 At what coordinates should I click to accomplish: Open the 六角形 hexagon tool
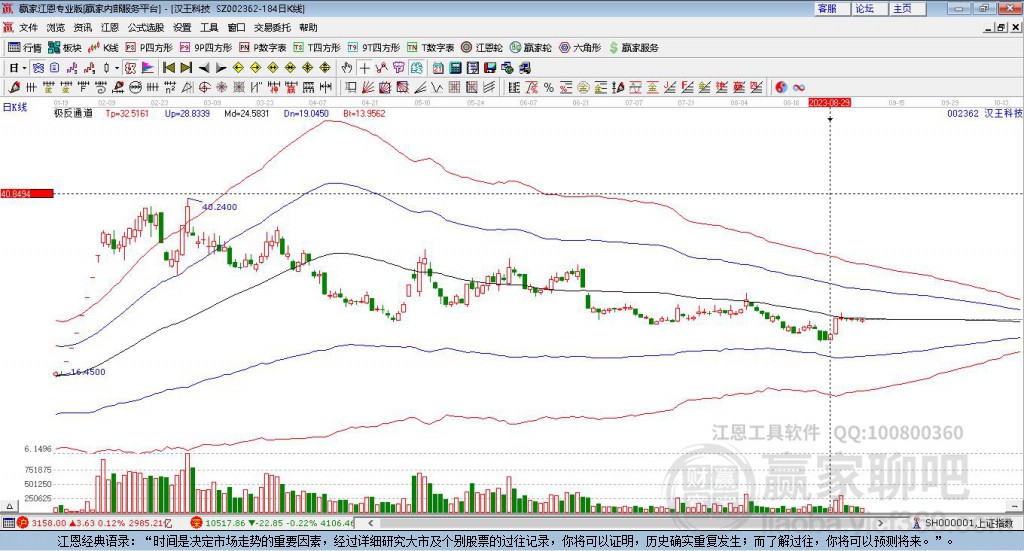click(580, 48)
